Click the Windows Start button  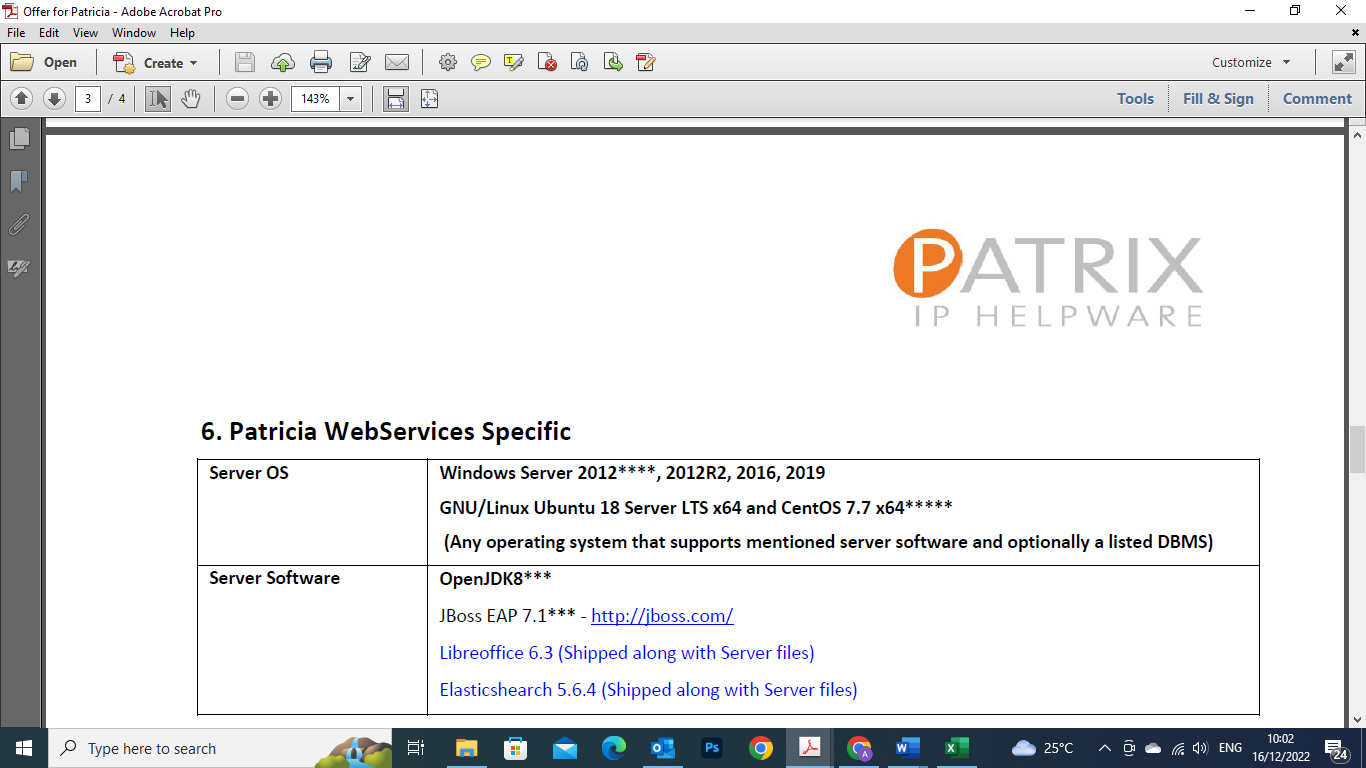(x=24, y=748)
